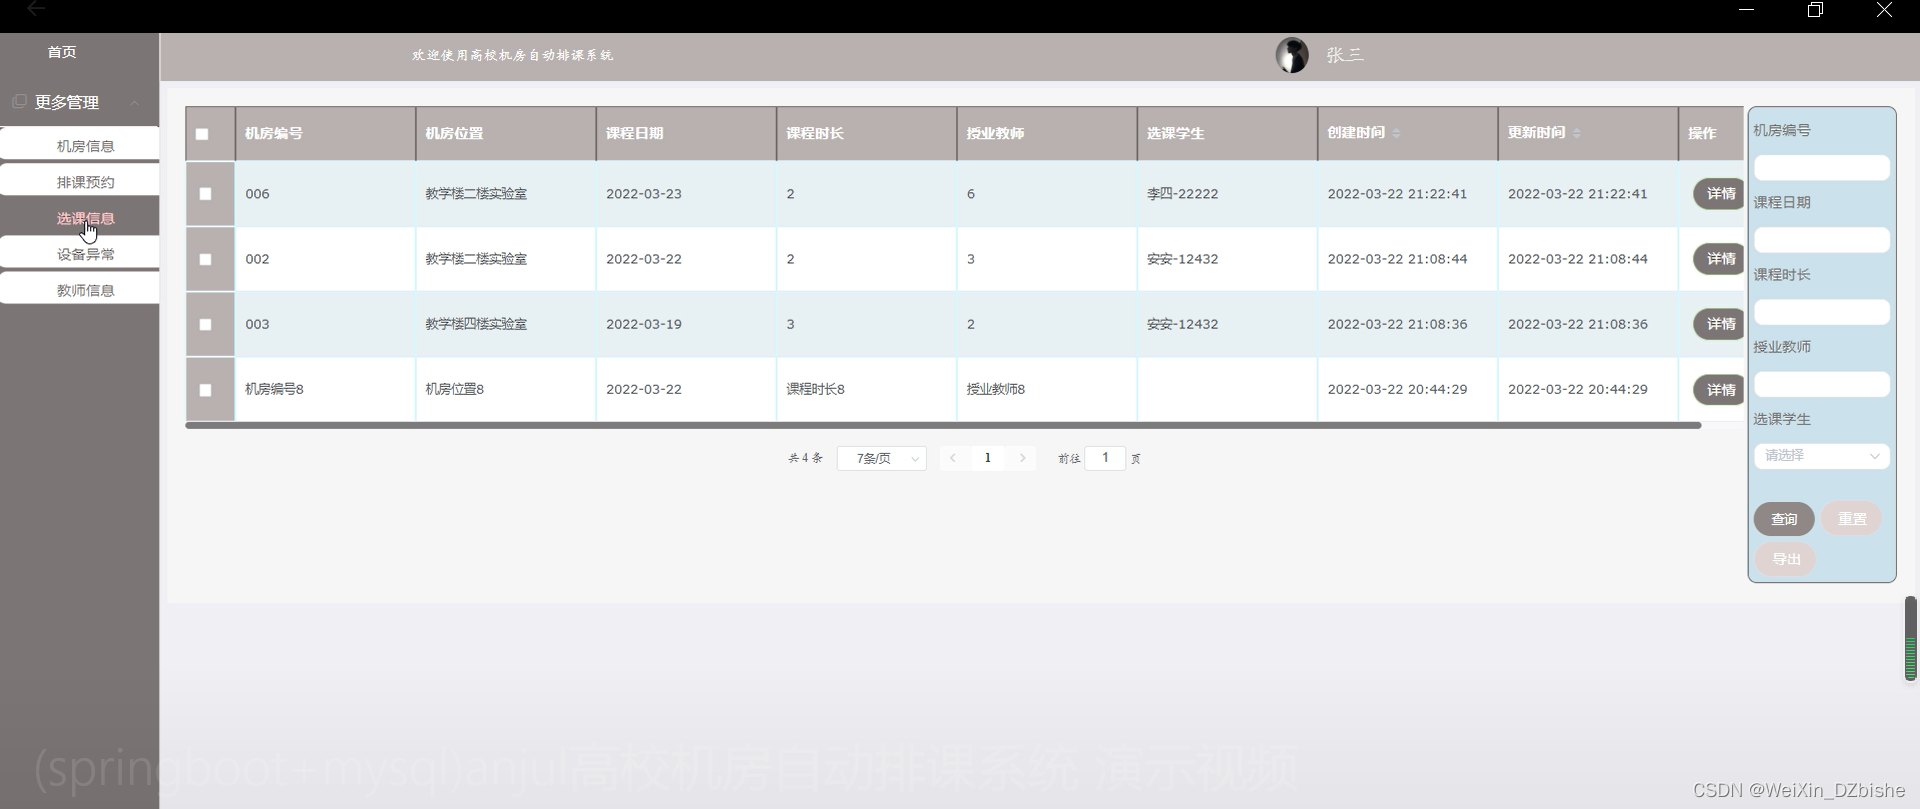This screenshot has height=809, width=1920.
Task: Go to the previous page arrow in pagination
Action: coord(953,458)
